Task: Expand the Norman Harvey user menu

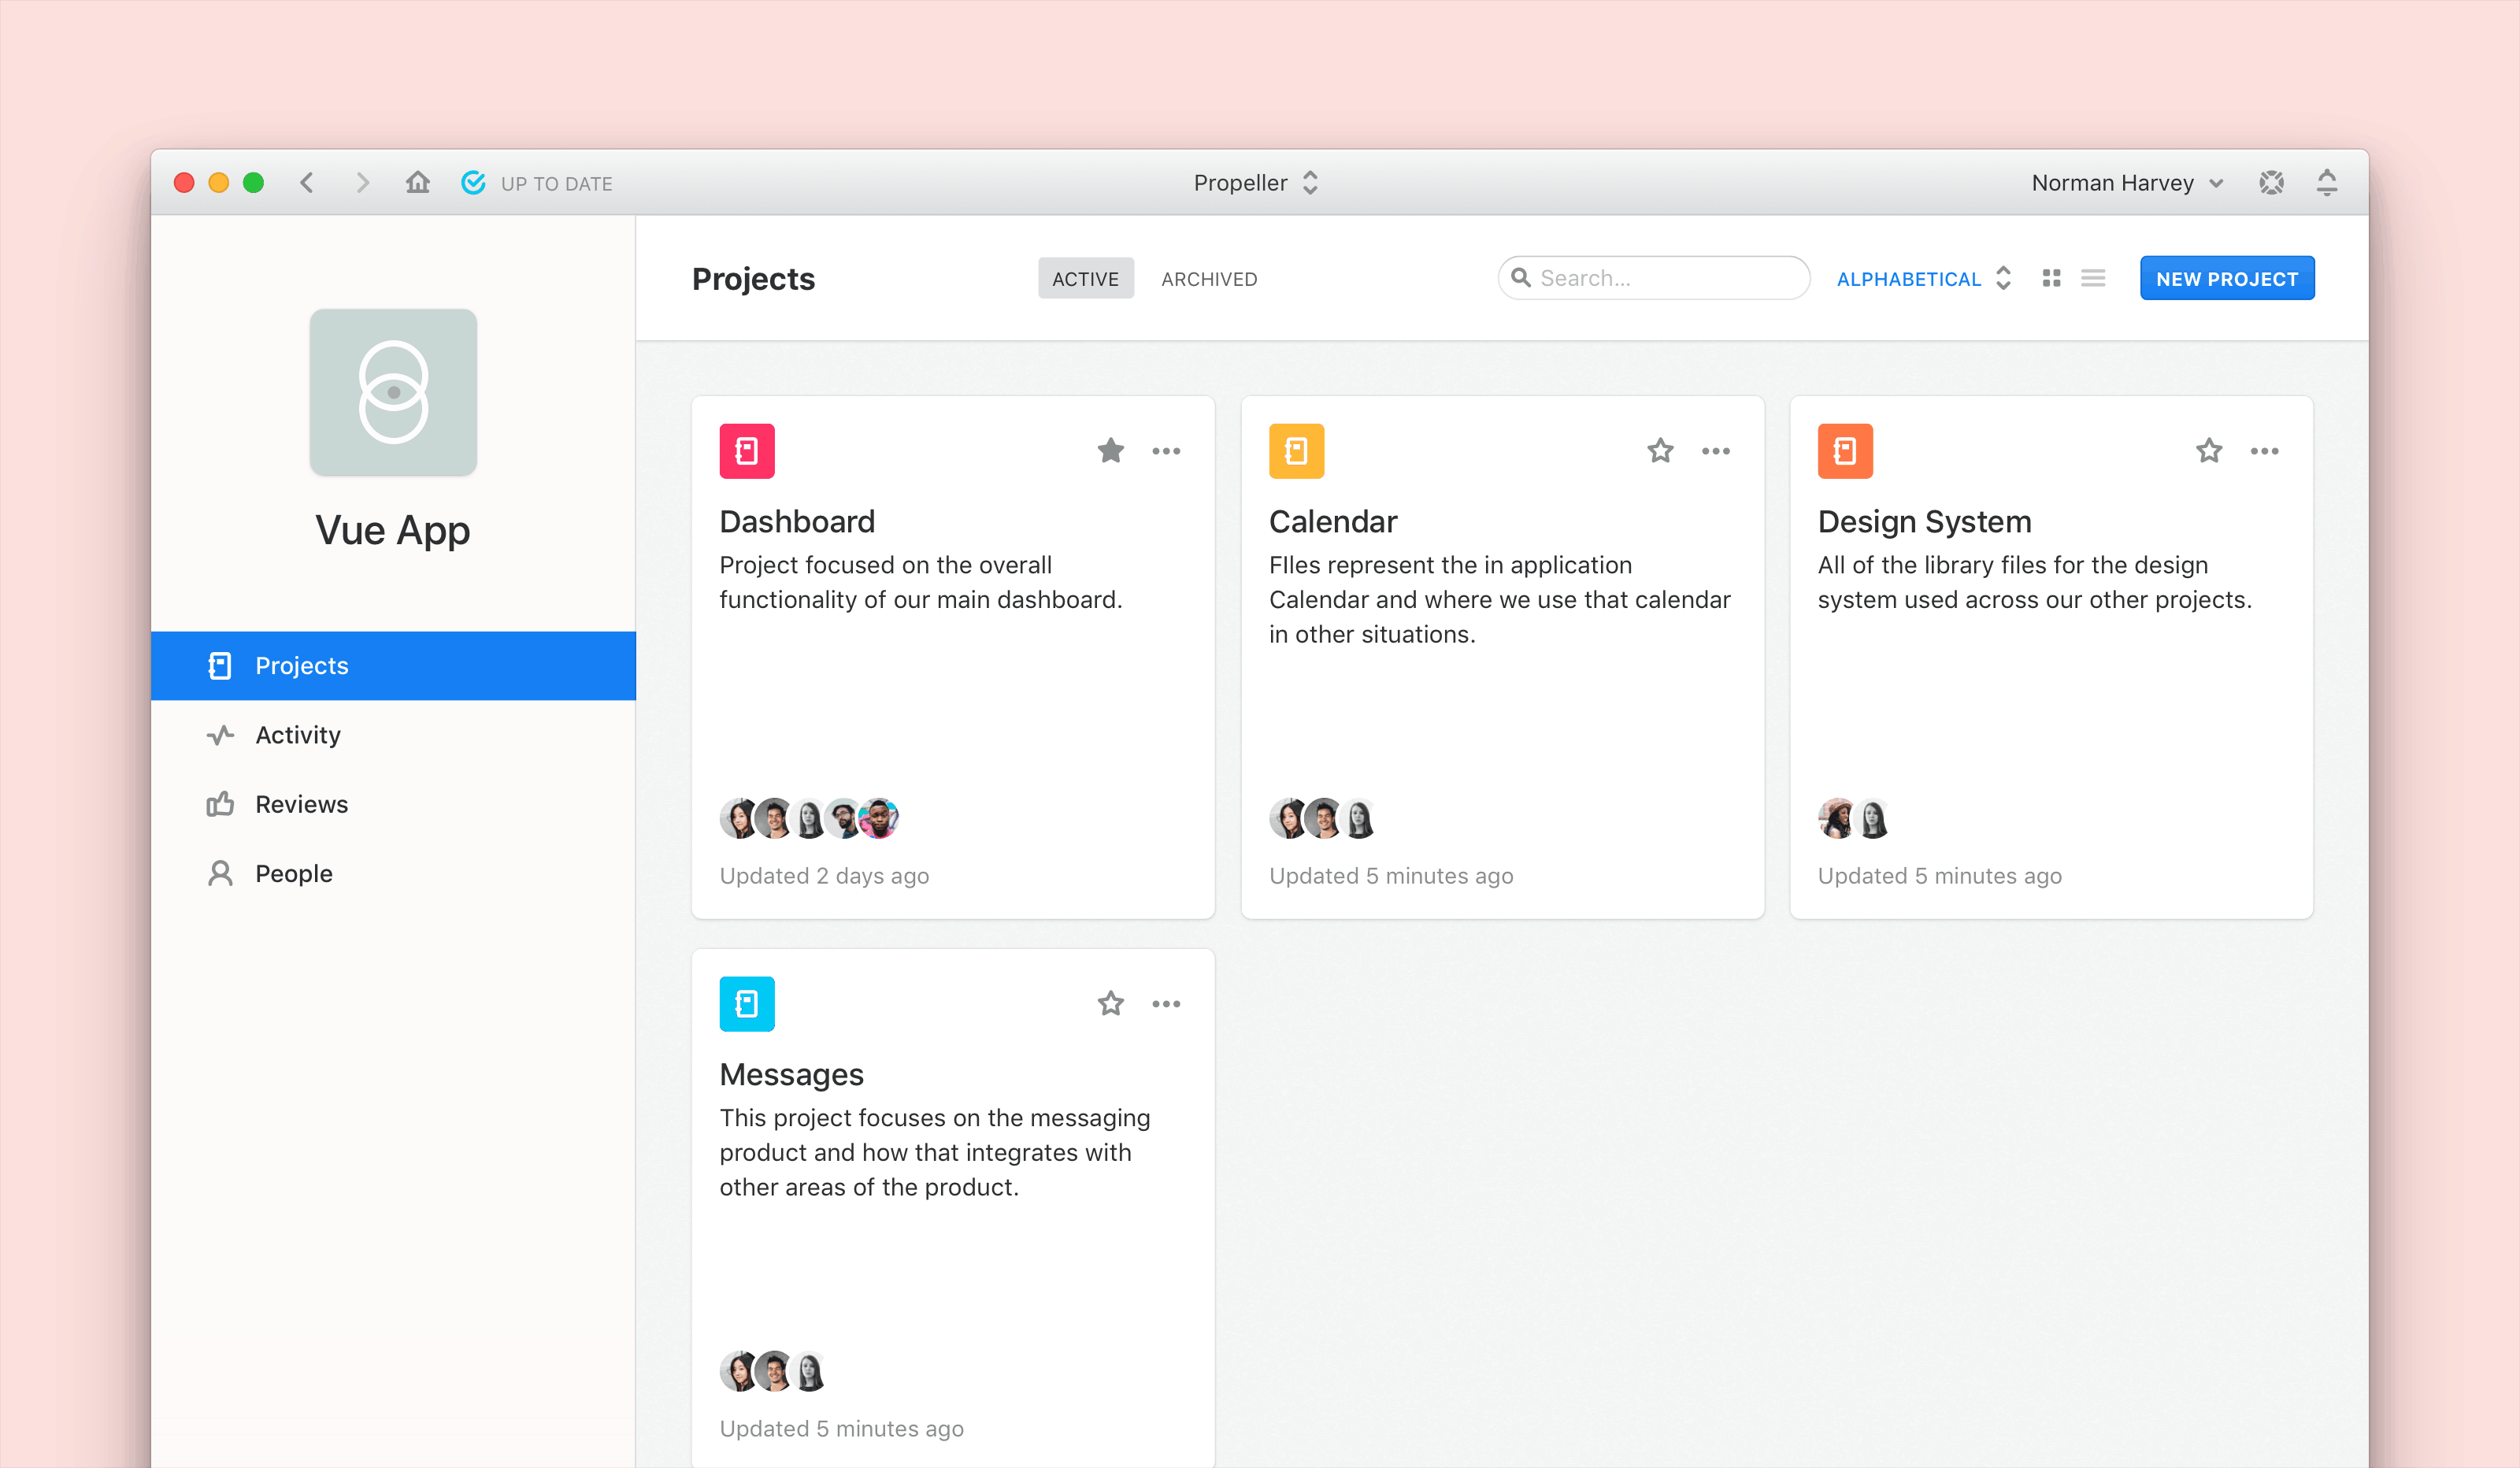Action: coord(2128,183)
